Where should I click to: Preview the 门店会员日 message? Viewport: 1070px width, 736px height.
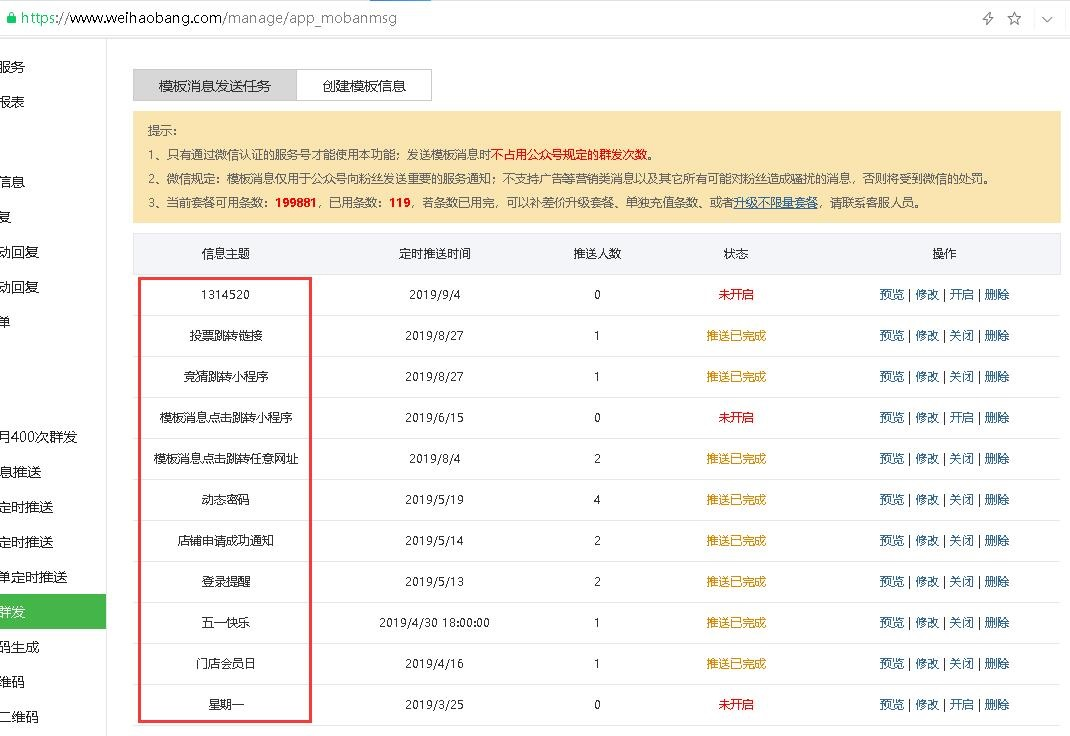click(891, 663)
